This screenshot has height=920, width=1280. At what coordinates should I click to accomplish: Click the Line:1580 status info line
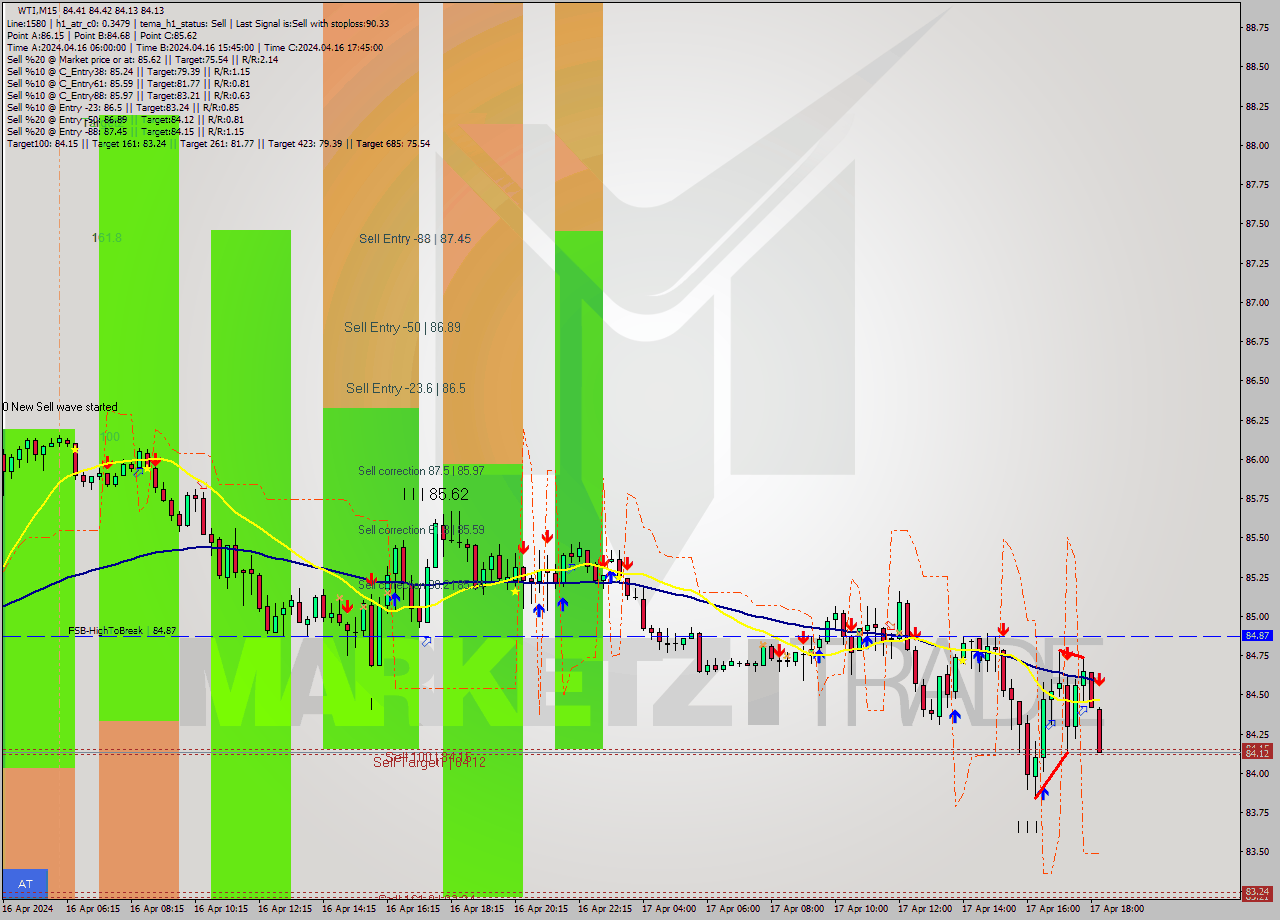coord(198,23)
